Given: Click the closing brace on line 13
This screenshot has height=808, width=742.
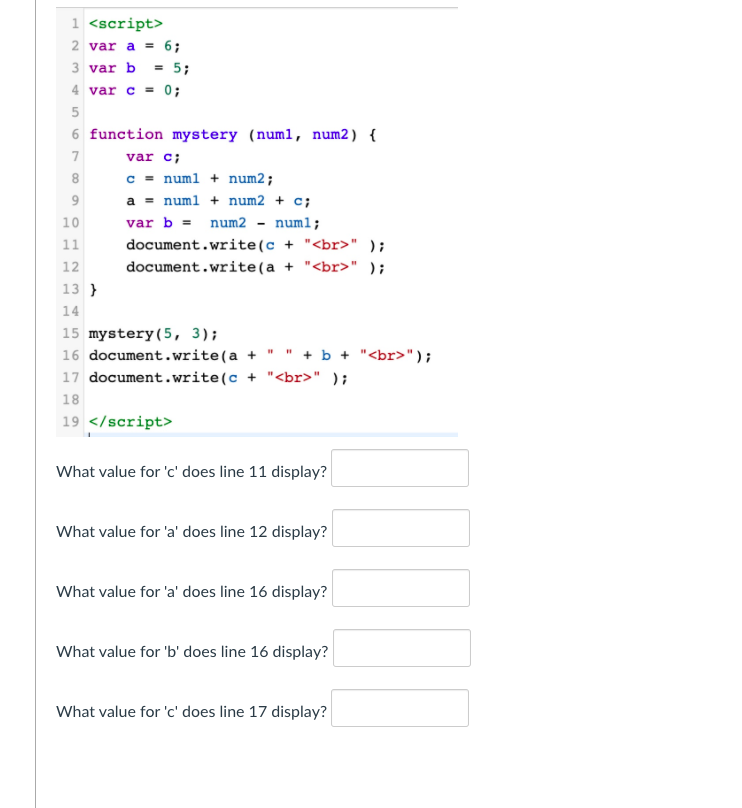Looking at the screenshot, I should [92, 289].
